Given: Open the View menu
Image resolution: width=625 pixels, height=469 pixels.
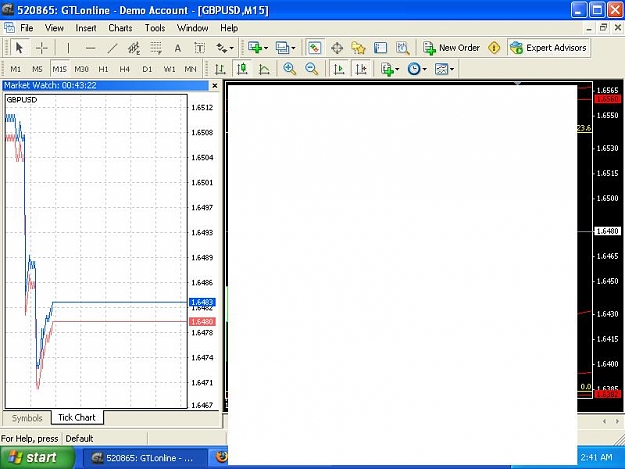Looking at the screenshot, I should [54, 28].
